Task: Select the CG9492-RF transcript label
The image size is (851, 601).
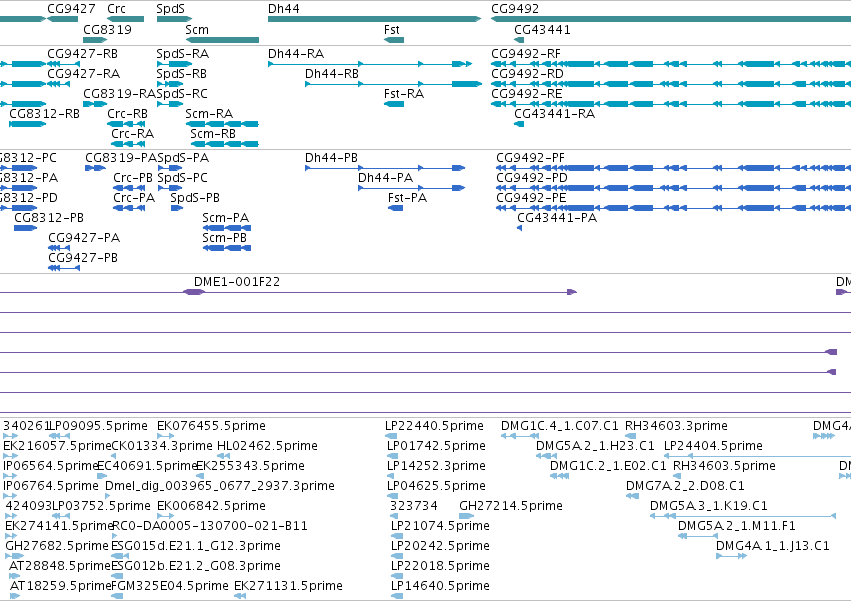Action: [526, 54]
